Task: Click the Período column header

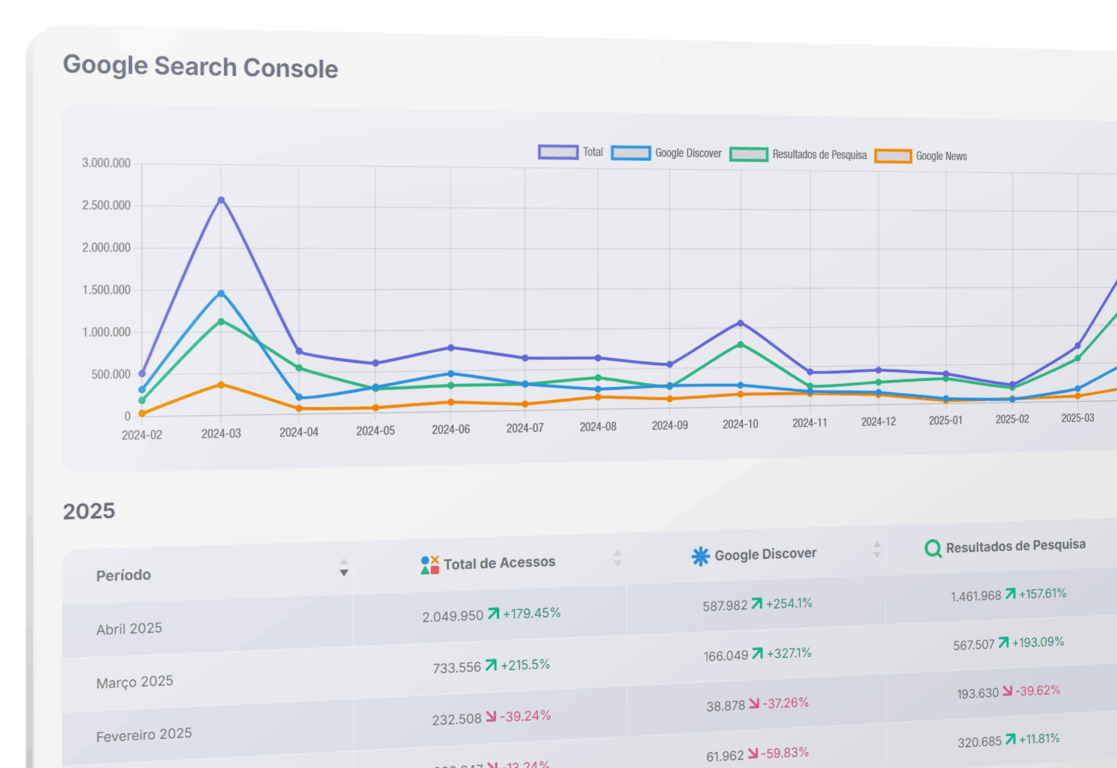Action: click(x=123, y=575)
